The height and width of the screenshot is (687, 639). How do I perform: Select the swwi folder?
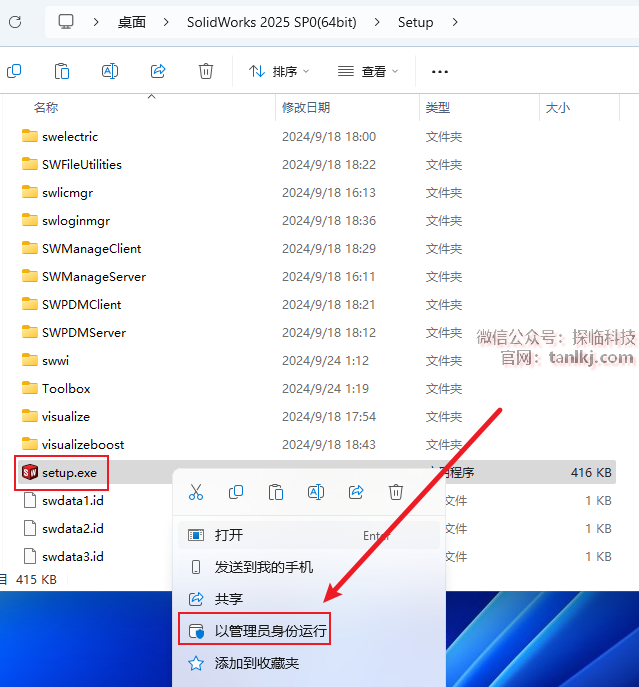(55, 361)
